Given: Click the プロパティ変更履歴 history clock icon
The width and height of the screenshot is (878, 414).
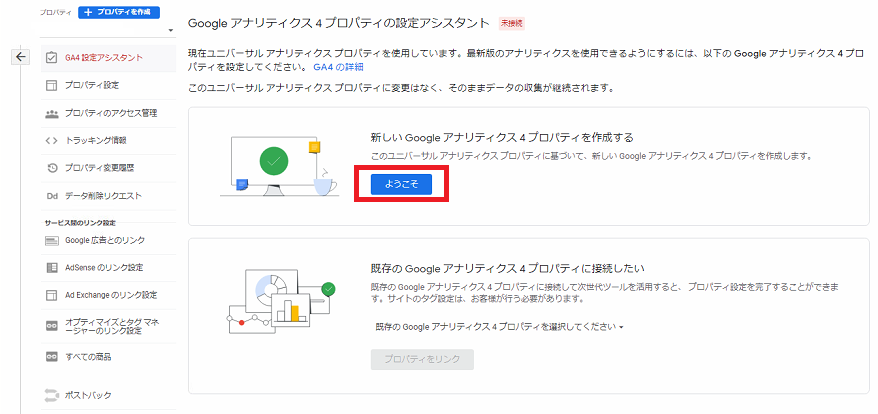Looking at the screenshot, I should click(52, 168).
